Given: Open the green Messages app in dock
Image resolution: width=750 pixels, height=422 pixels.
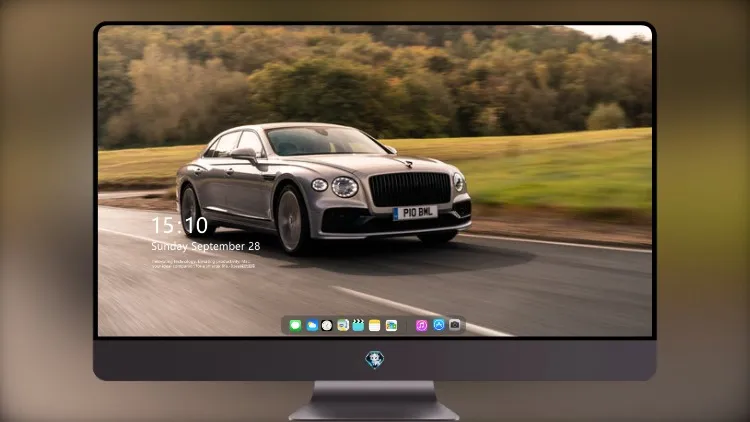Looking at the screenshot, I should [295, 326].
